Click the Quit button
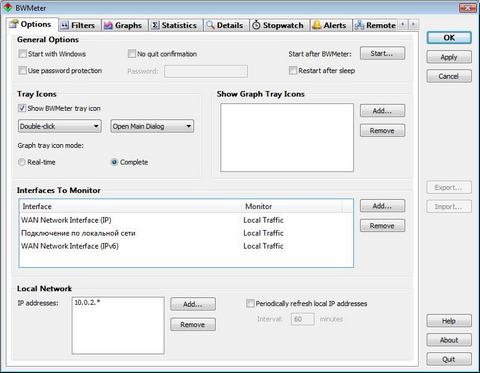This screenshot has height=373, width=480. [x=449, y=359]
